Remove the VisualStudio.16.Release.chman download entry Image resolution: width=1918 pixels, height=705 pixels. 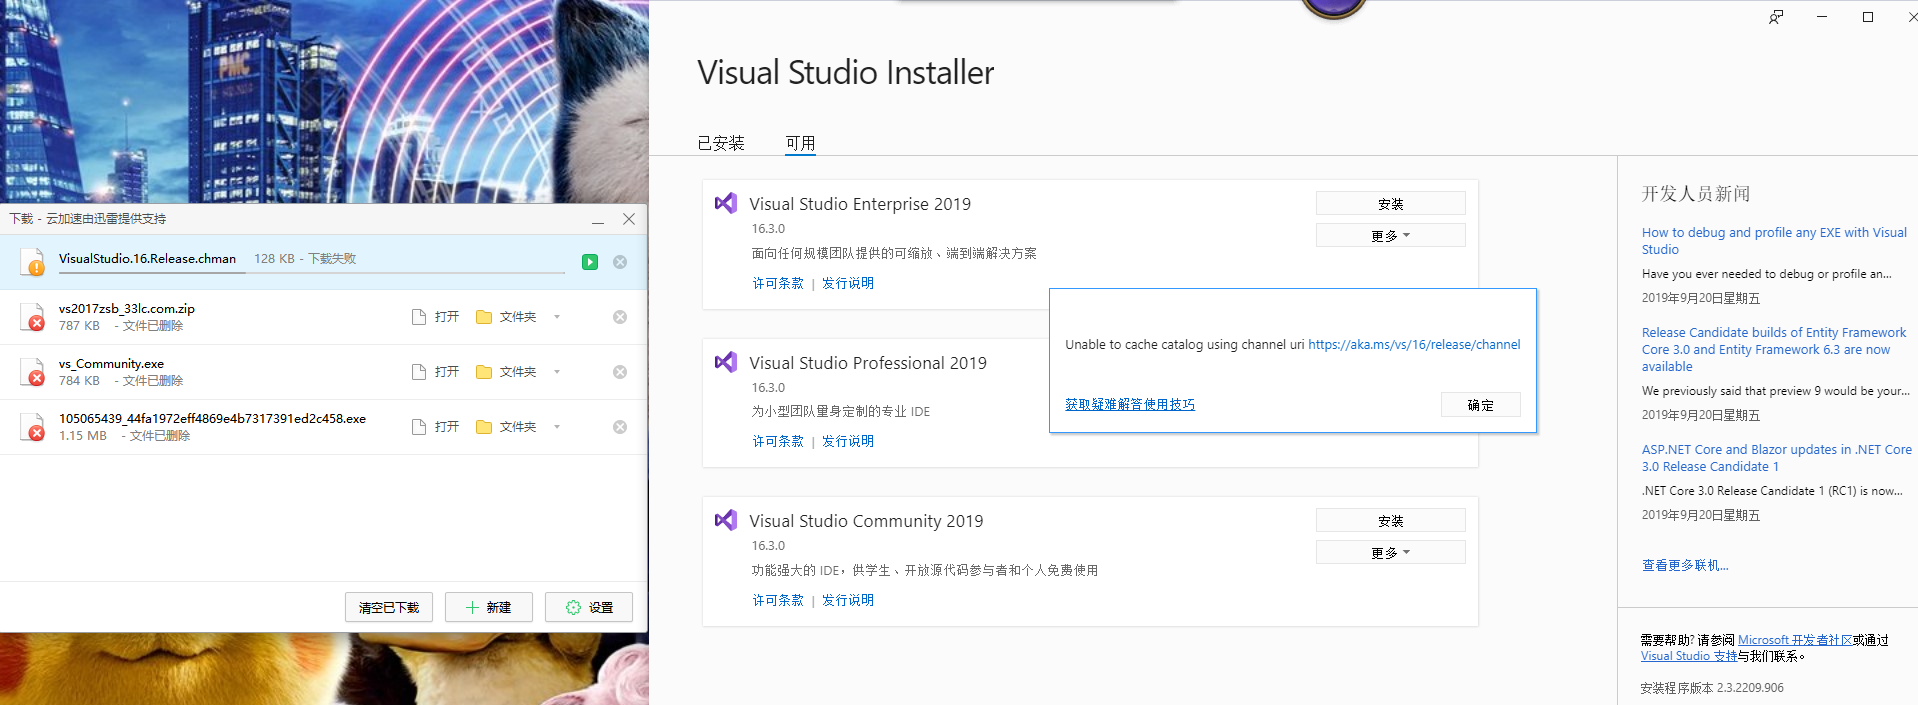pyautogui.click(x=620, y=262)
